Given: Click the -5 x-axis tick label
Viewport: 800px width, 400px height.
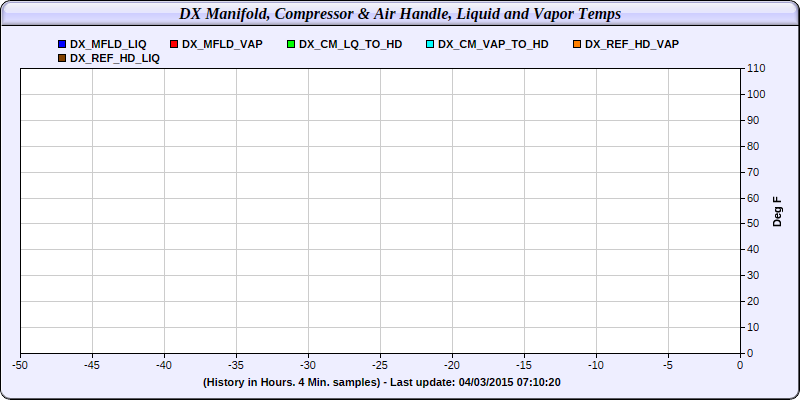Looking at the screenshot, I should (x=668, y=365).
